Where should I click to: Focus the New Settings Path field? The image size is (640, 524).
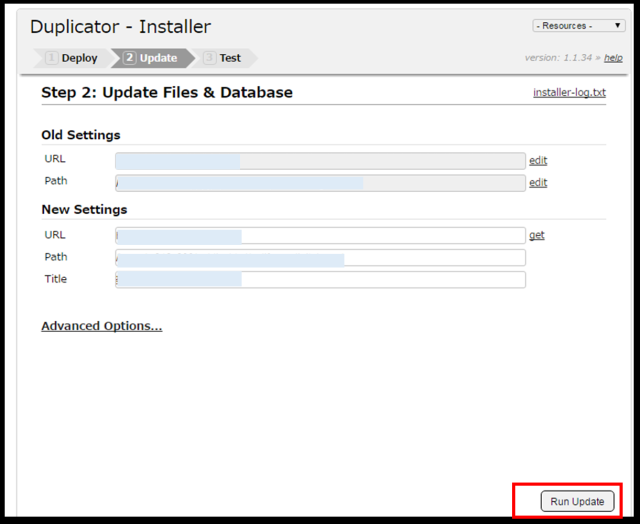(320, 258)
